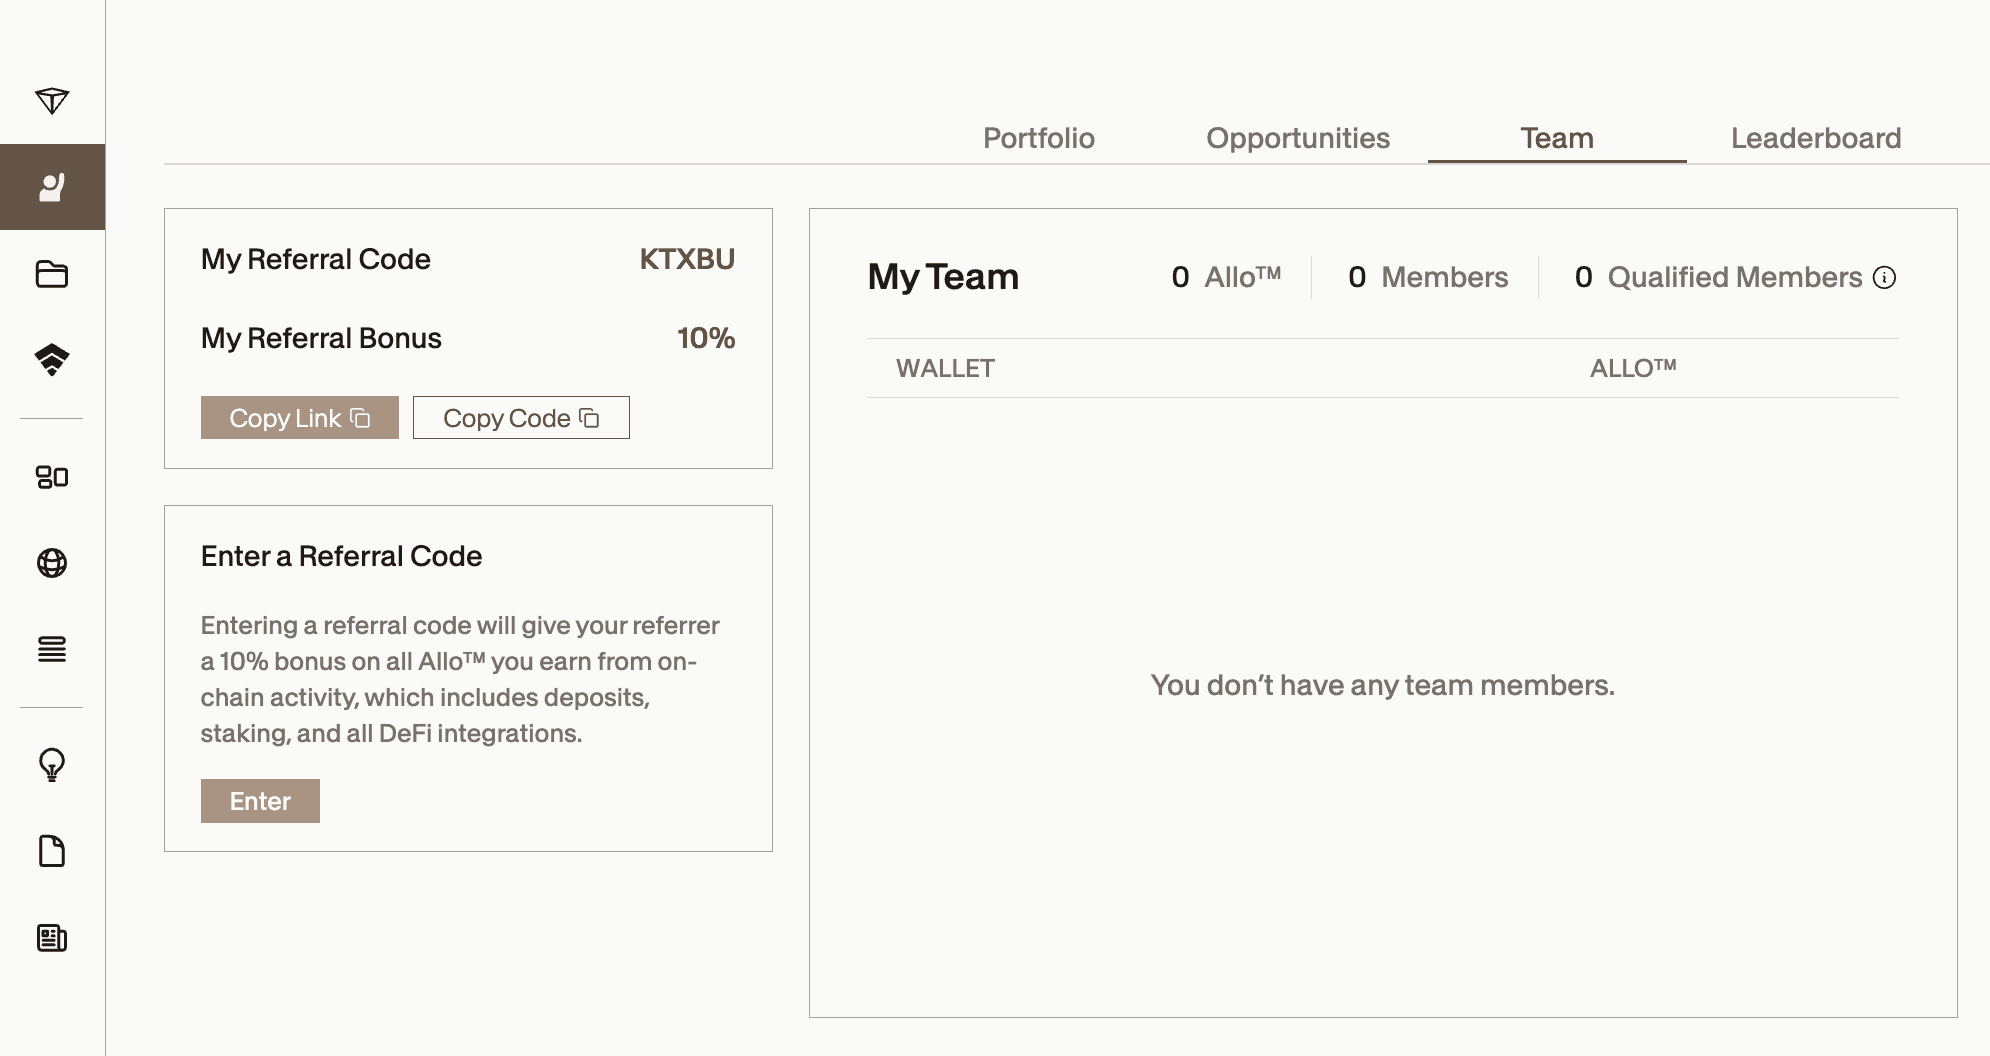The height and width of the screenshot is (1056, 1990).
Task: Click the ALLO™ column header
Action: [1632, 369]
